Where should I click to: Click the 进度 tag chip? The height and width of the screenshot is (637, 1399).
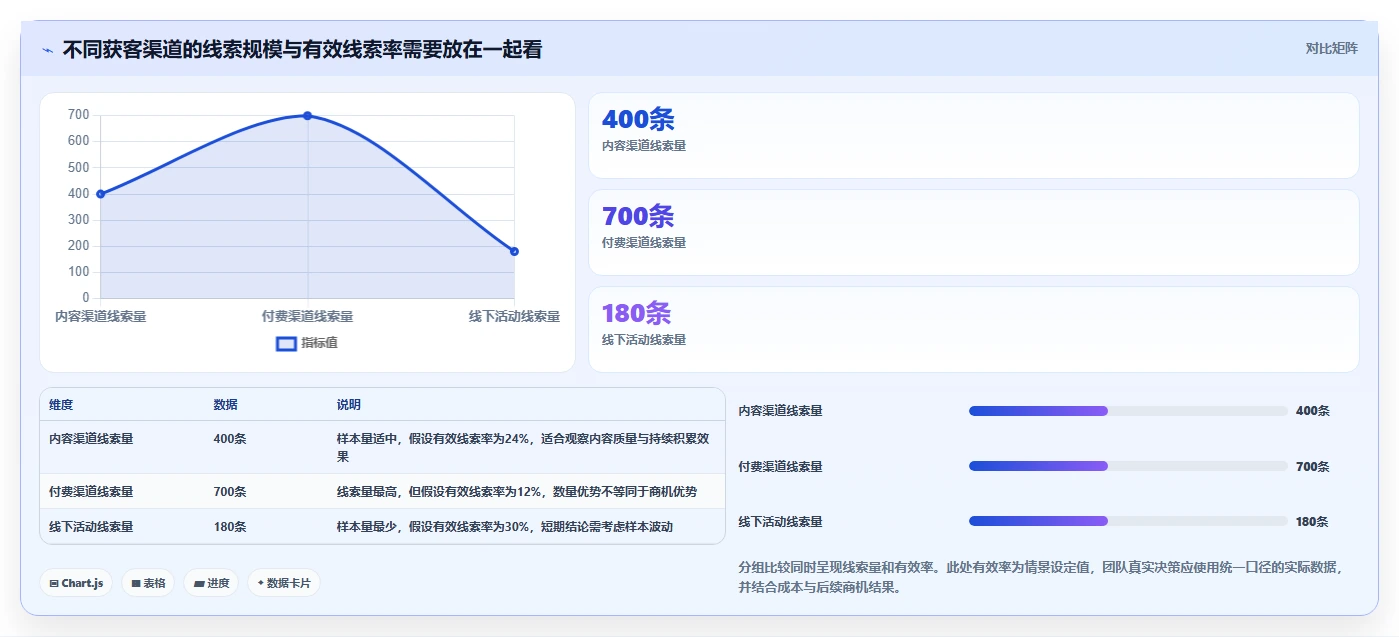(211, 583)
